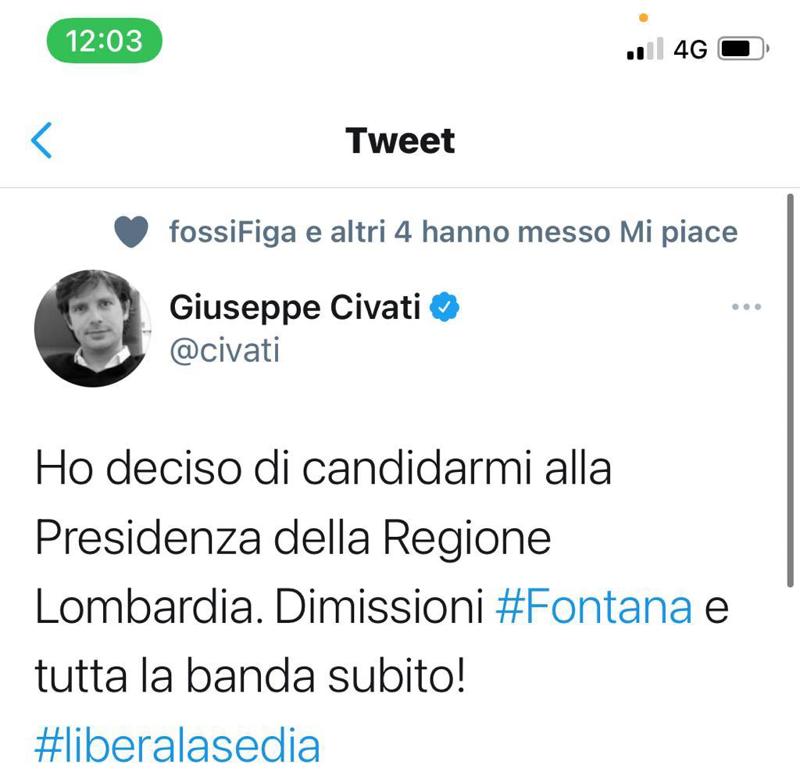
Task: Tap the cellular signal bars
Action: point(645,49)
